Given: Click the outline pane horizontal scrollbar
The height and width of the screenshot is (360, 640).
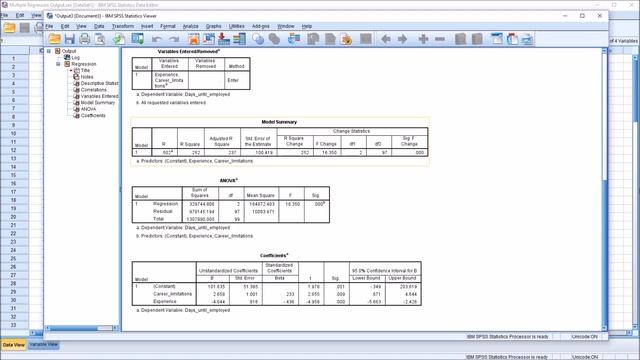Looking at the screenshot, I should point(82,328).
